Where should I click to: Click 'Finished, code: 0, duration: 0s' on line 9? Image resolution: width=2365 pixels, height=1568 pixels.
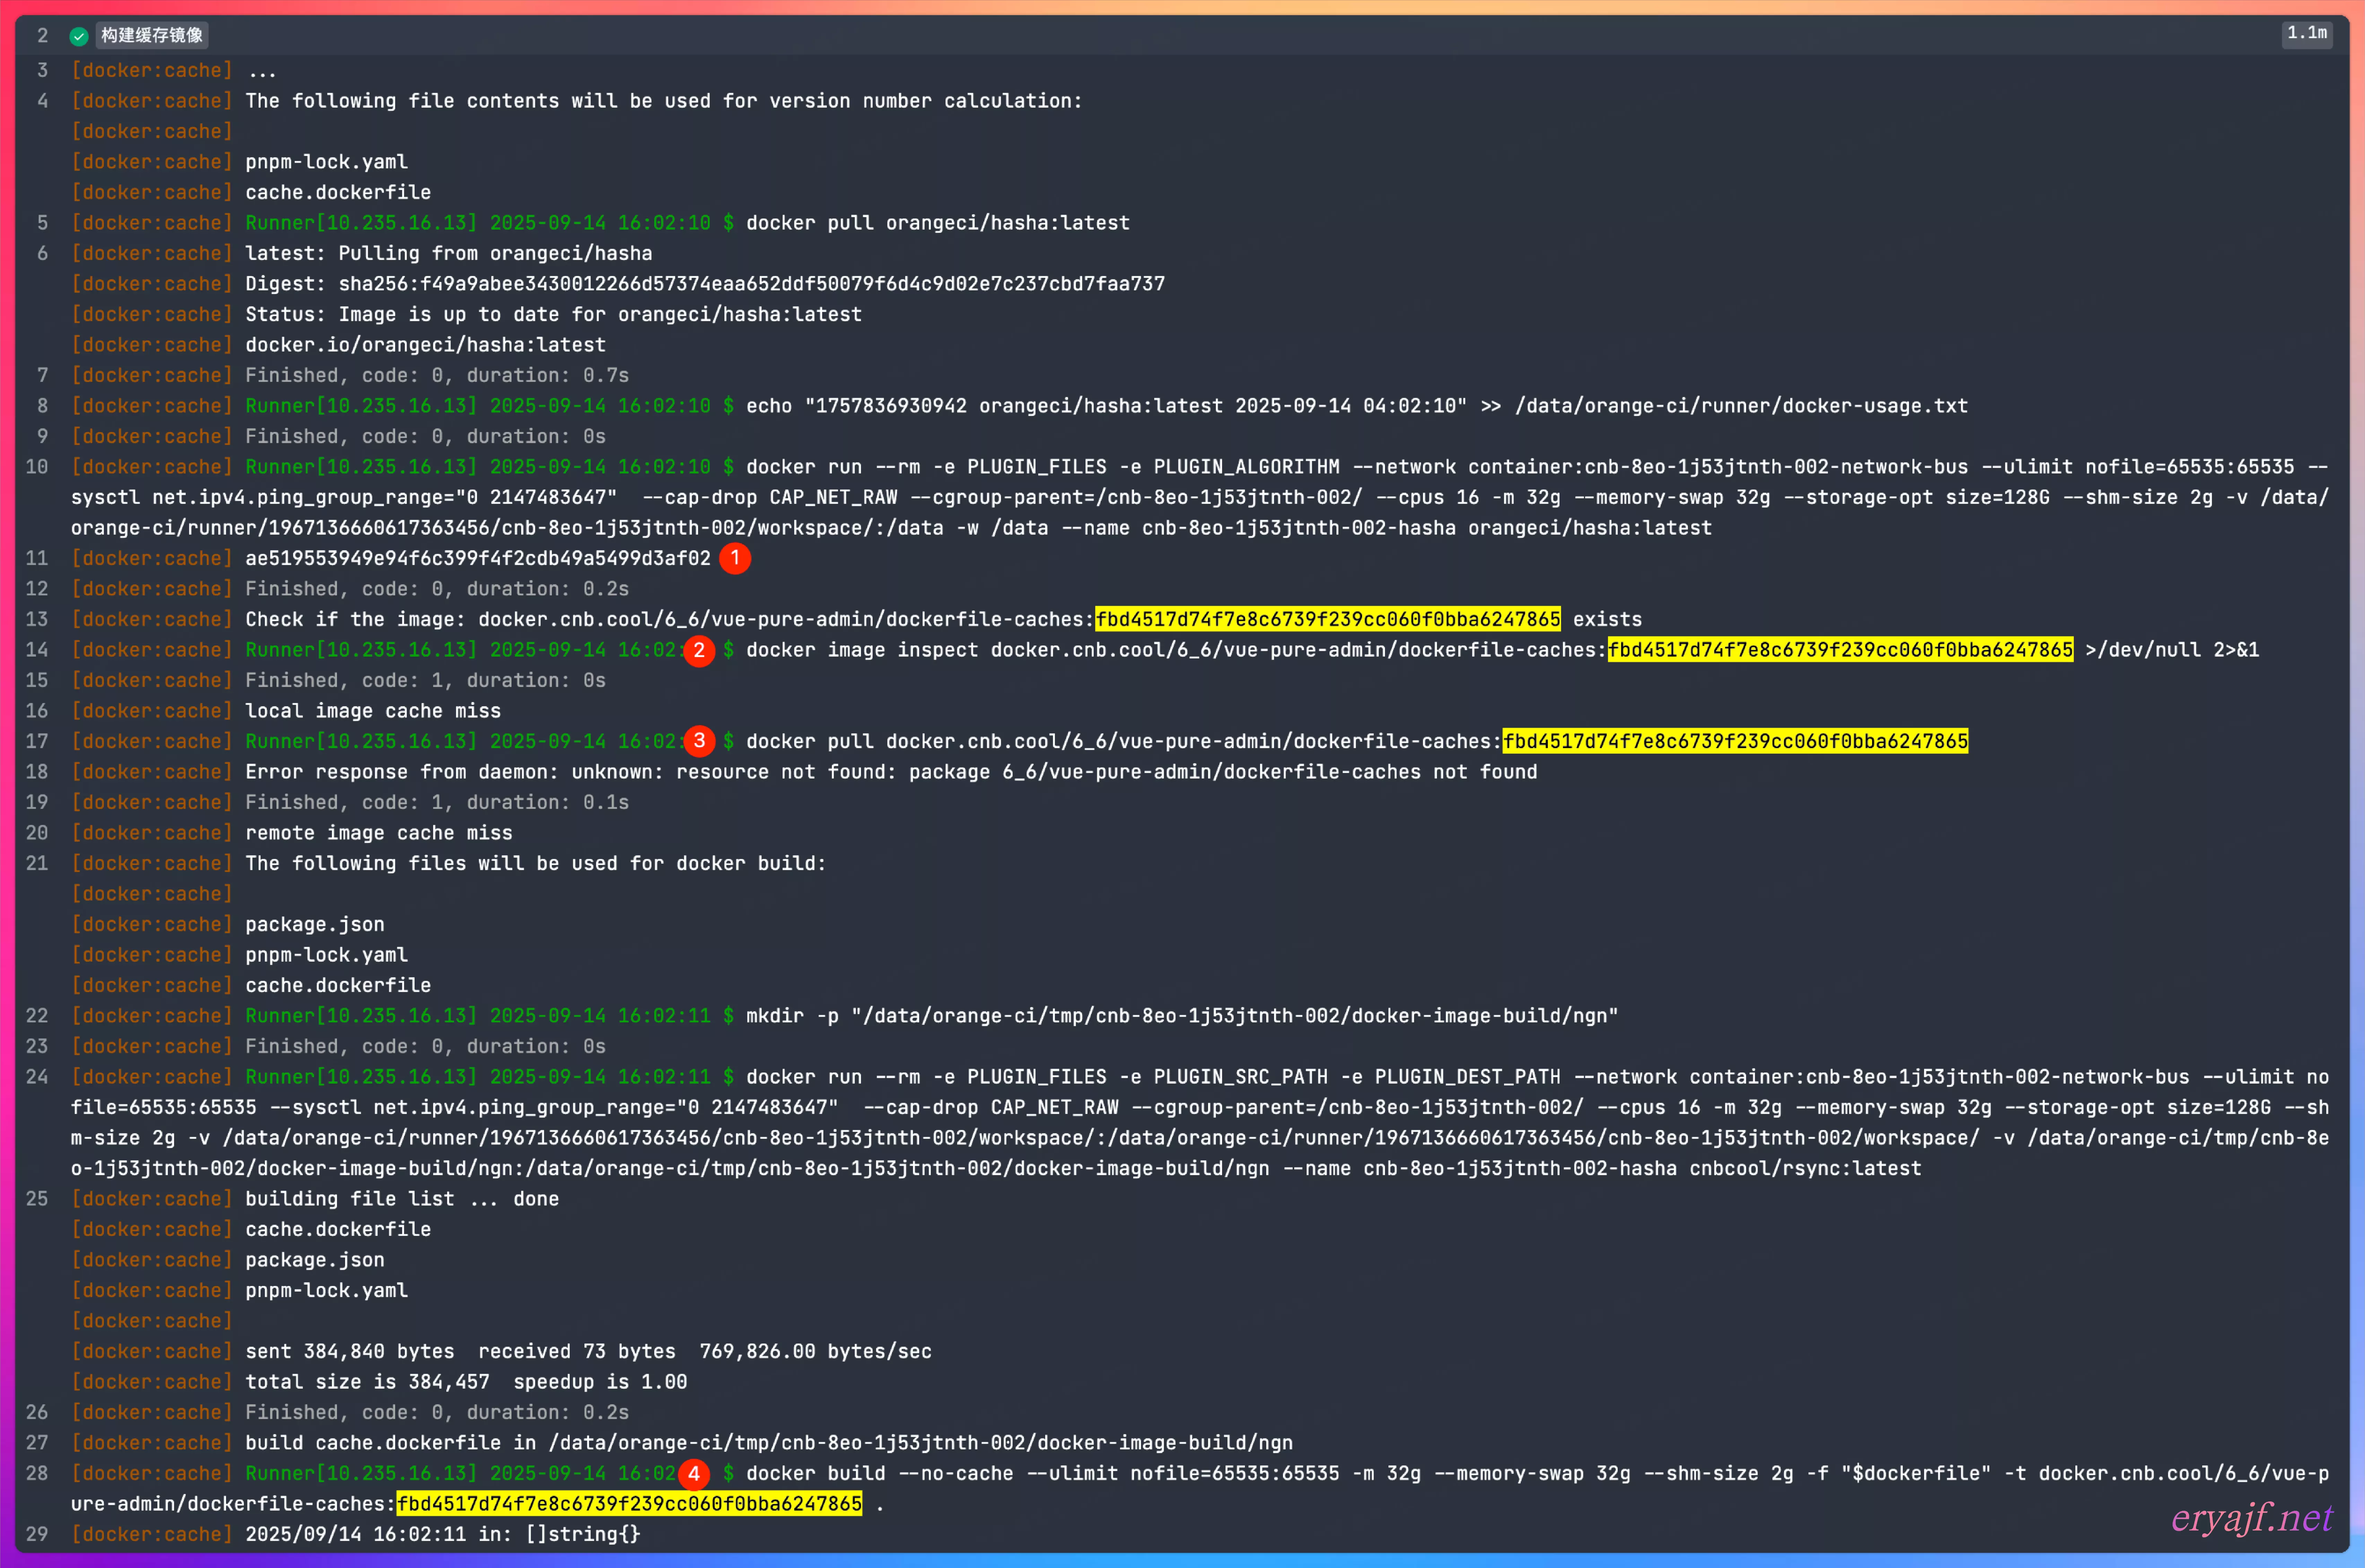click(426, 437)
